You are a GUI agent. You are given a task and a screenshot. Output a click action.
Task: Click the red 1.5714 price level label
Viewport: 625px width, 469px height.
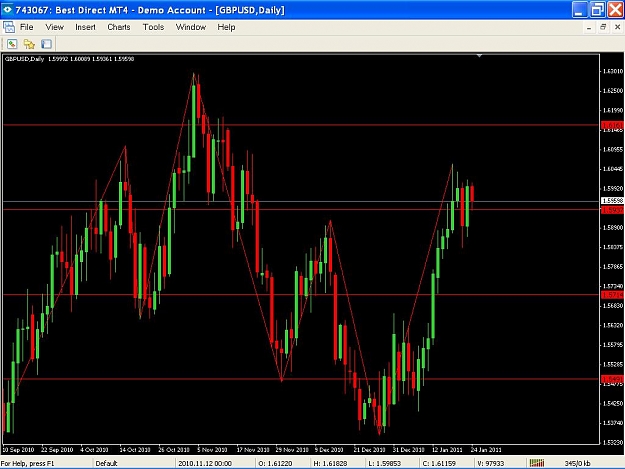(x=612, y=295)
